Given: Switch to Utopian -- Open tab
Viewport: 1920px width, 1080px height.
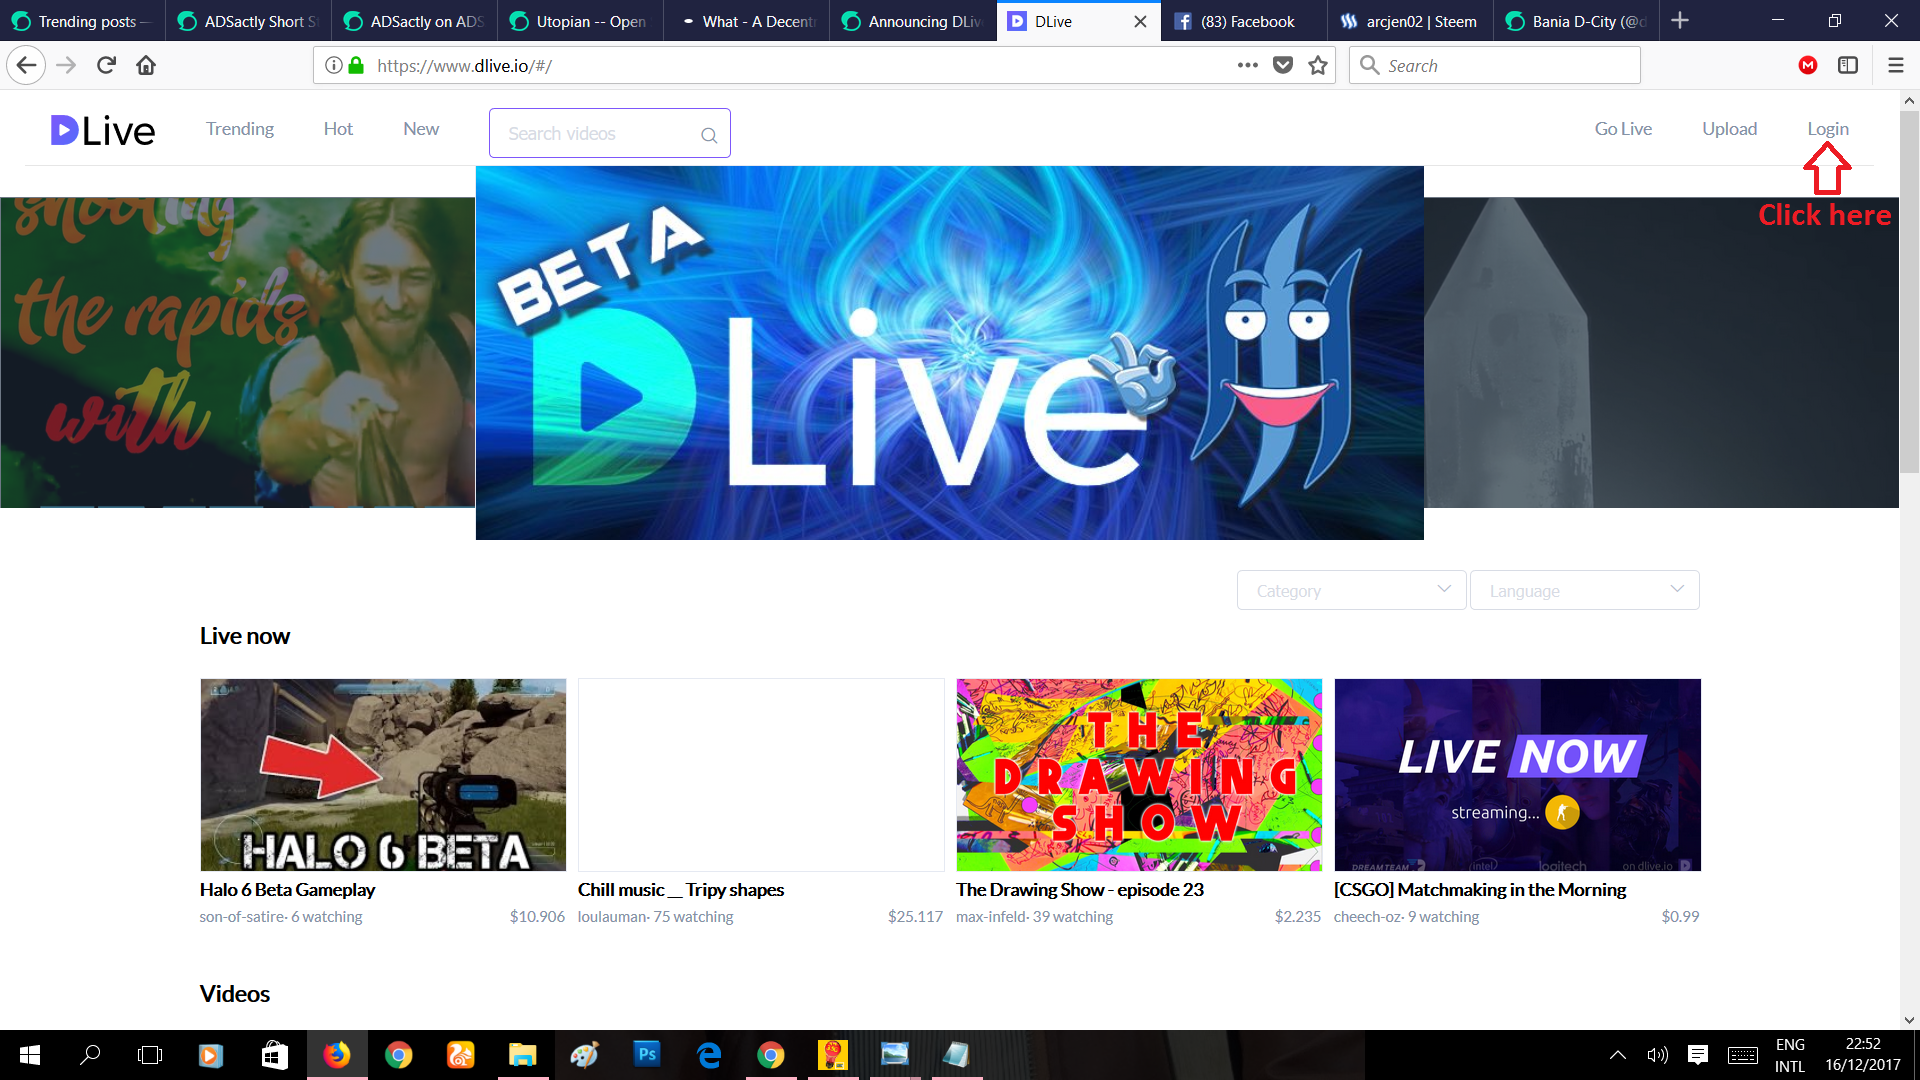Looking at the screenshot, I should coord(580,21).
